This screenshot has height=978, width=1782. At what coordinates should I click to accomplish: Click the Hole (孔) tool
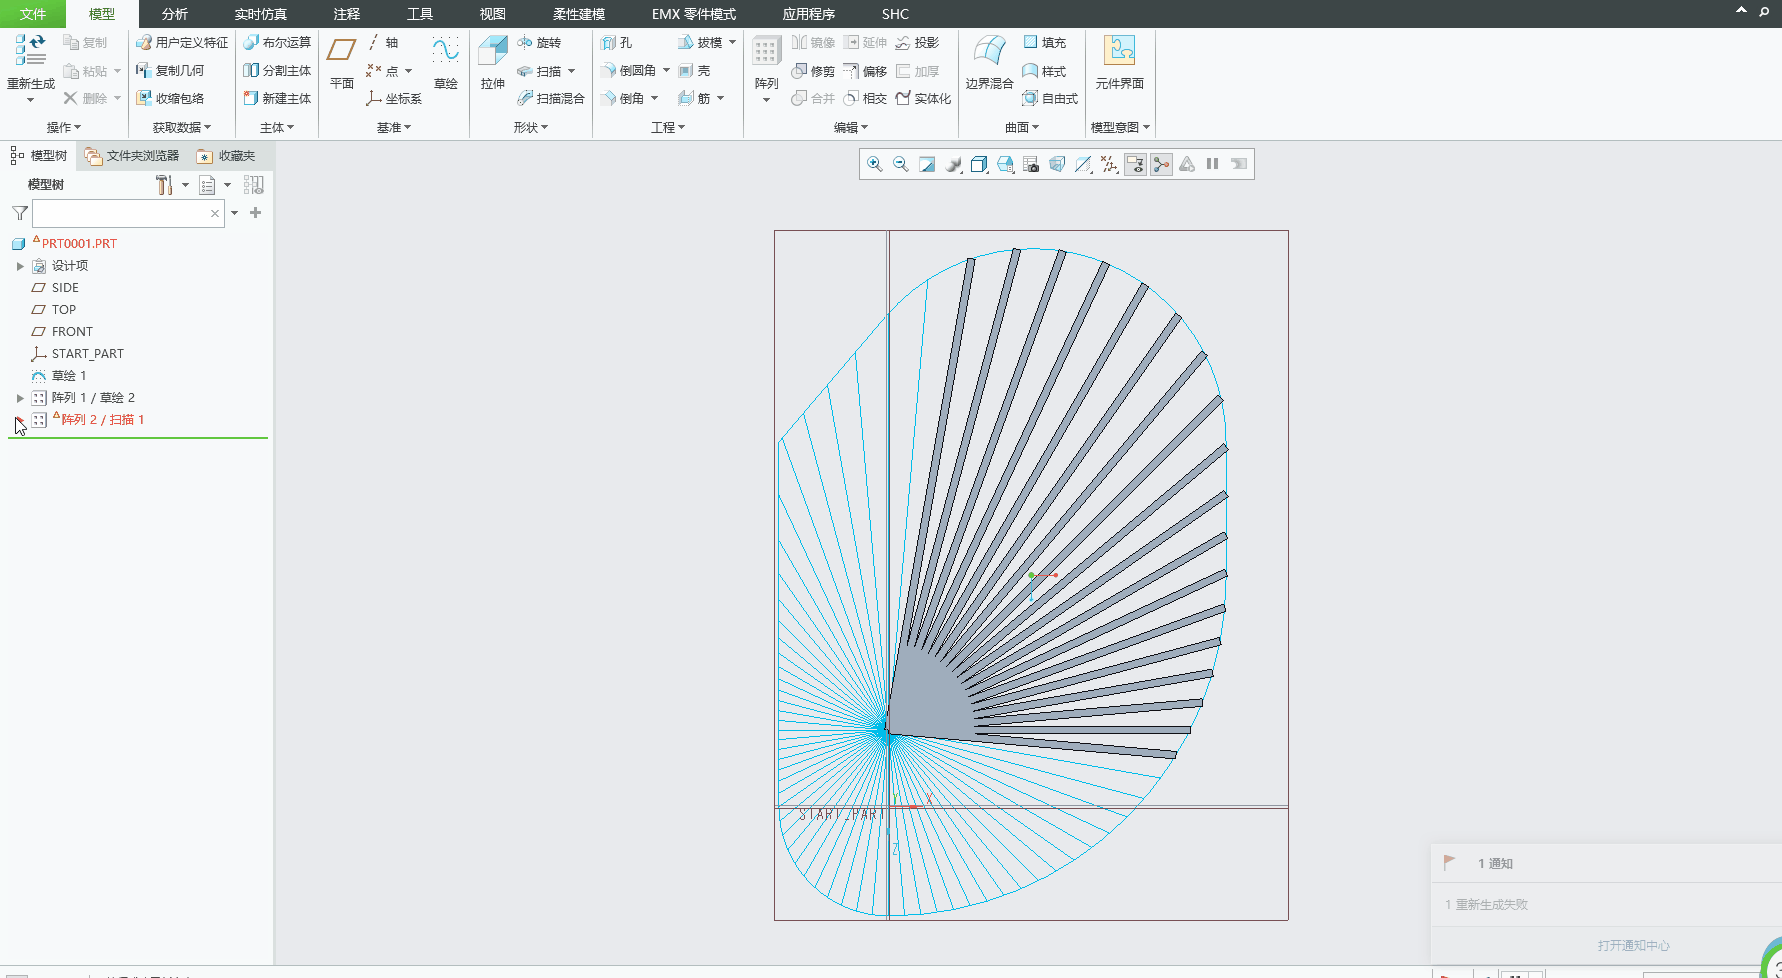pyautogui.click(x=616, y=43)
